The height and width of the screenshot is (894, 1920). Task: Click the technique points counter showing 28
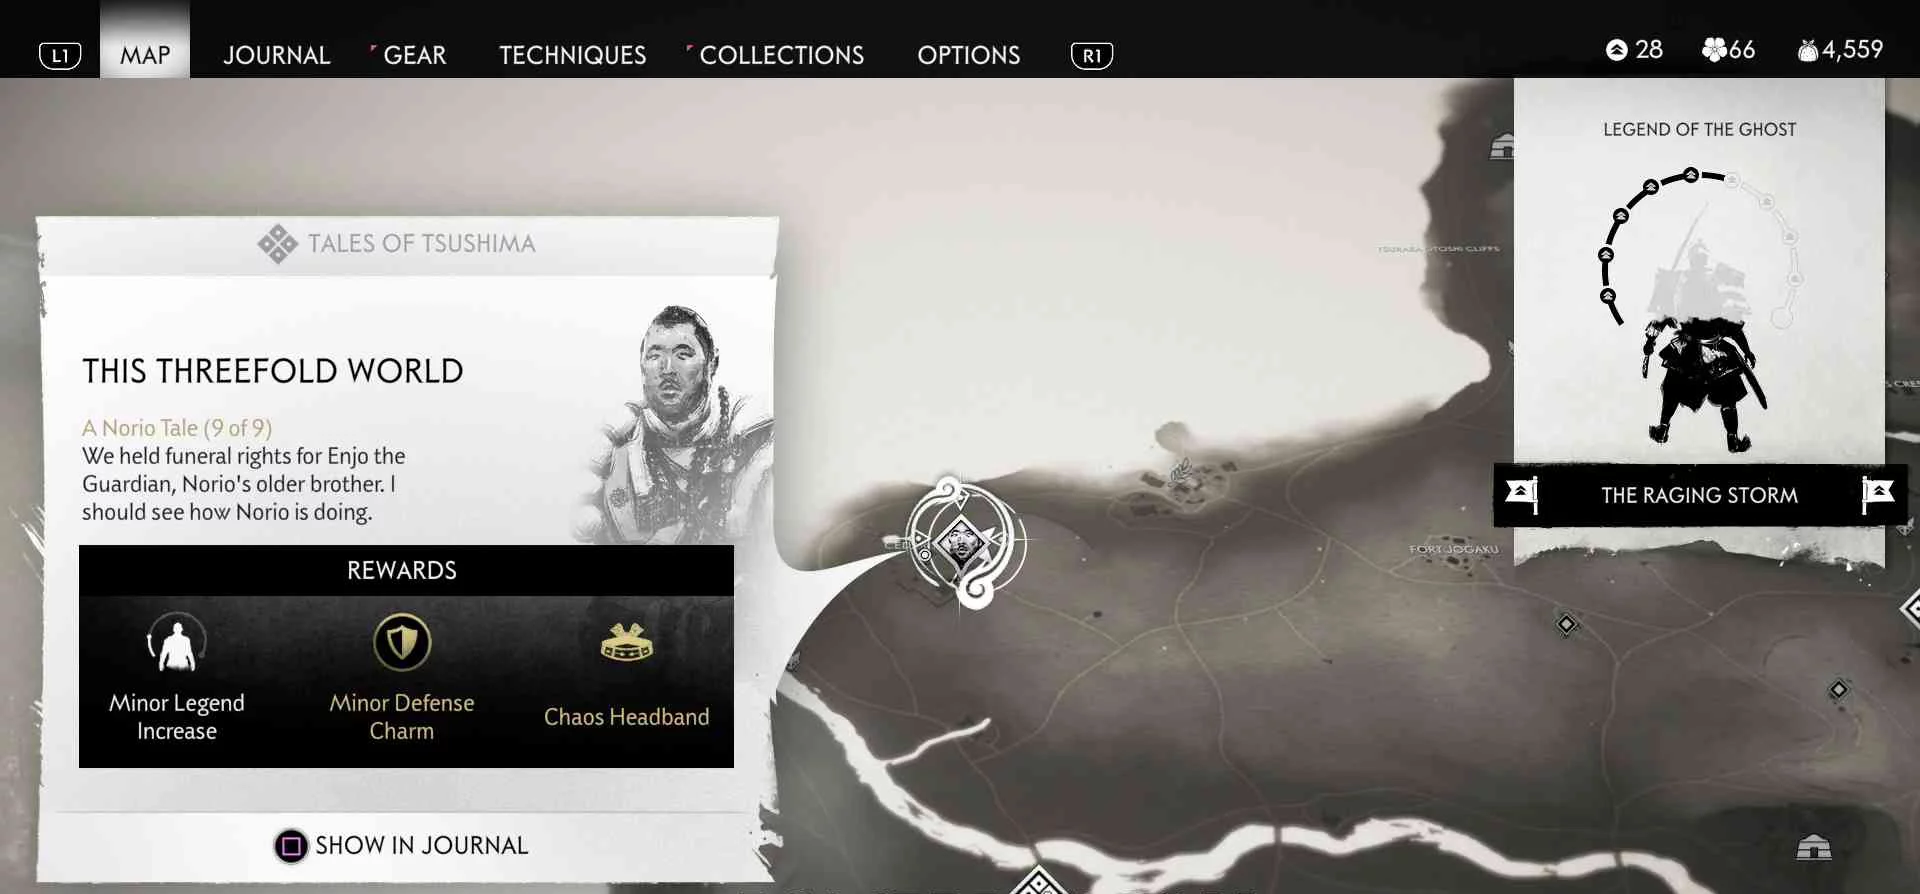pos(1634,49)
